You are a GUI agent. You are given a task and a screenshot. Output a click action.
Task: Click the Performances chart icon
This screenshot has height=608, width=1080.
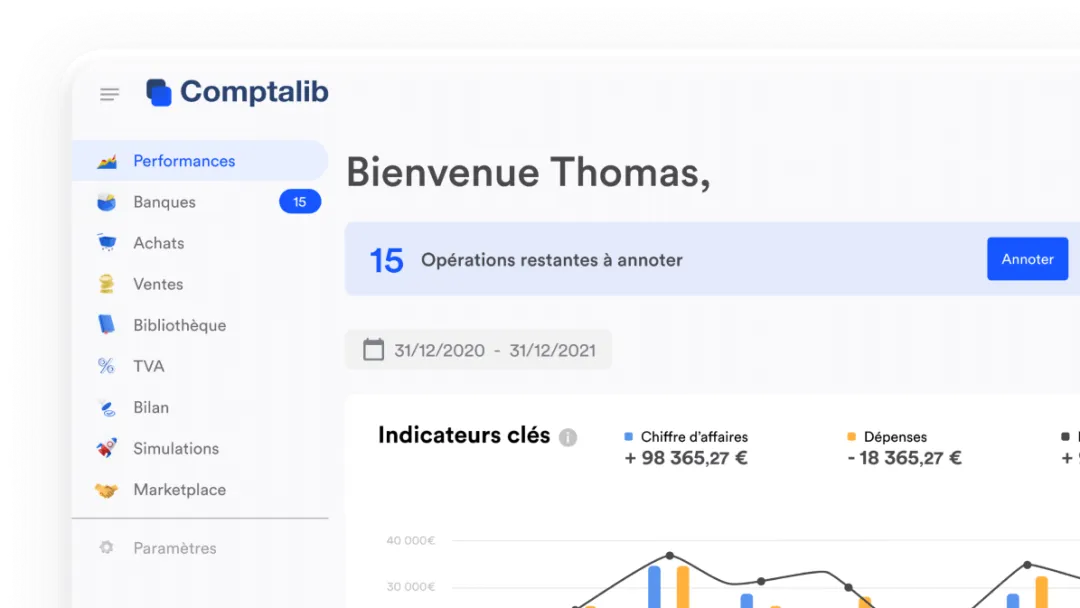click(107, 161)
